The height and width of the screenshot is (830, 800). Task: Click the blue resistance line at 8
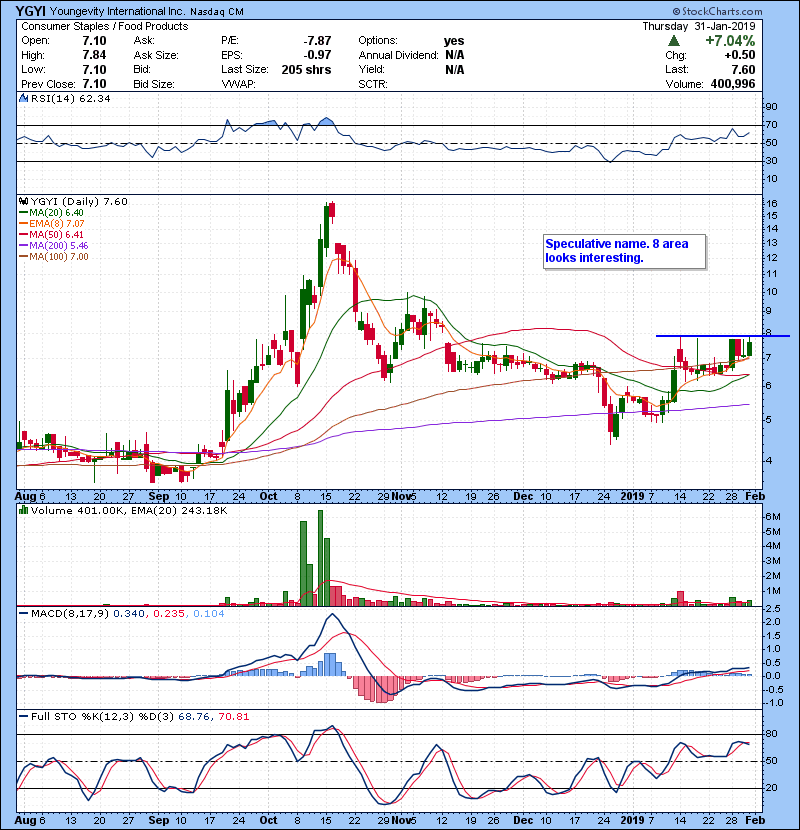723,336
